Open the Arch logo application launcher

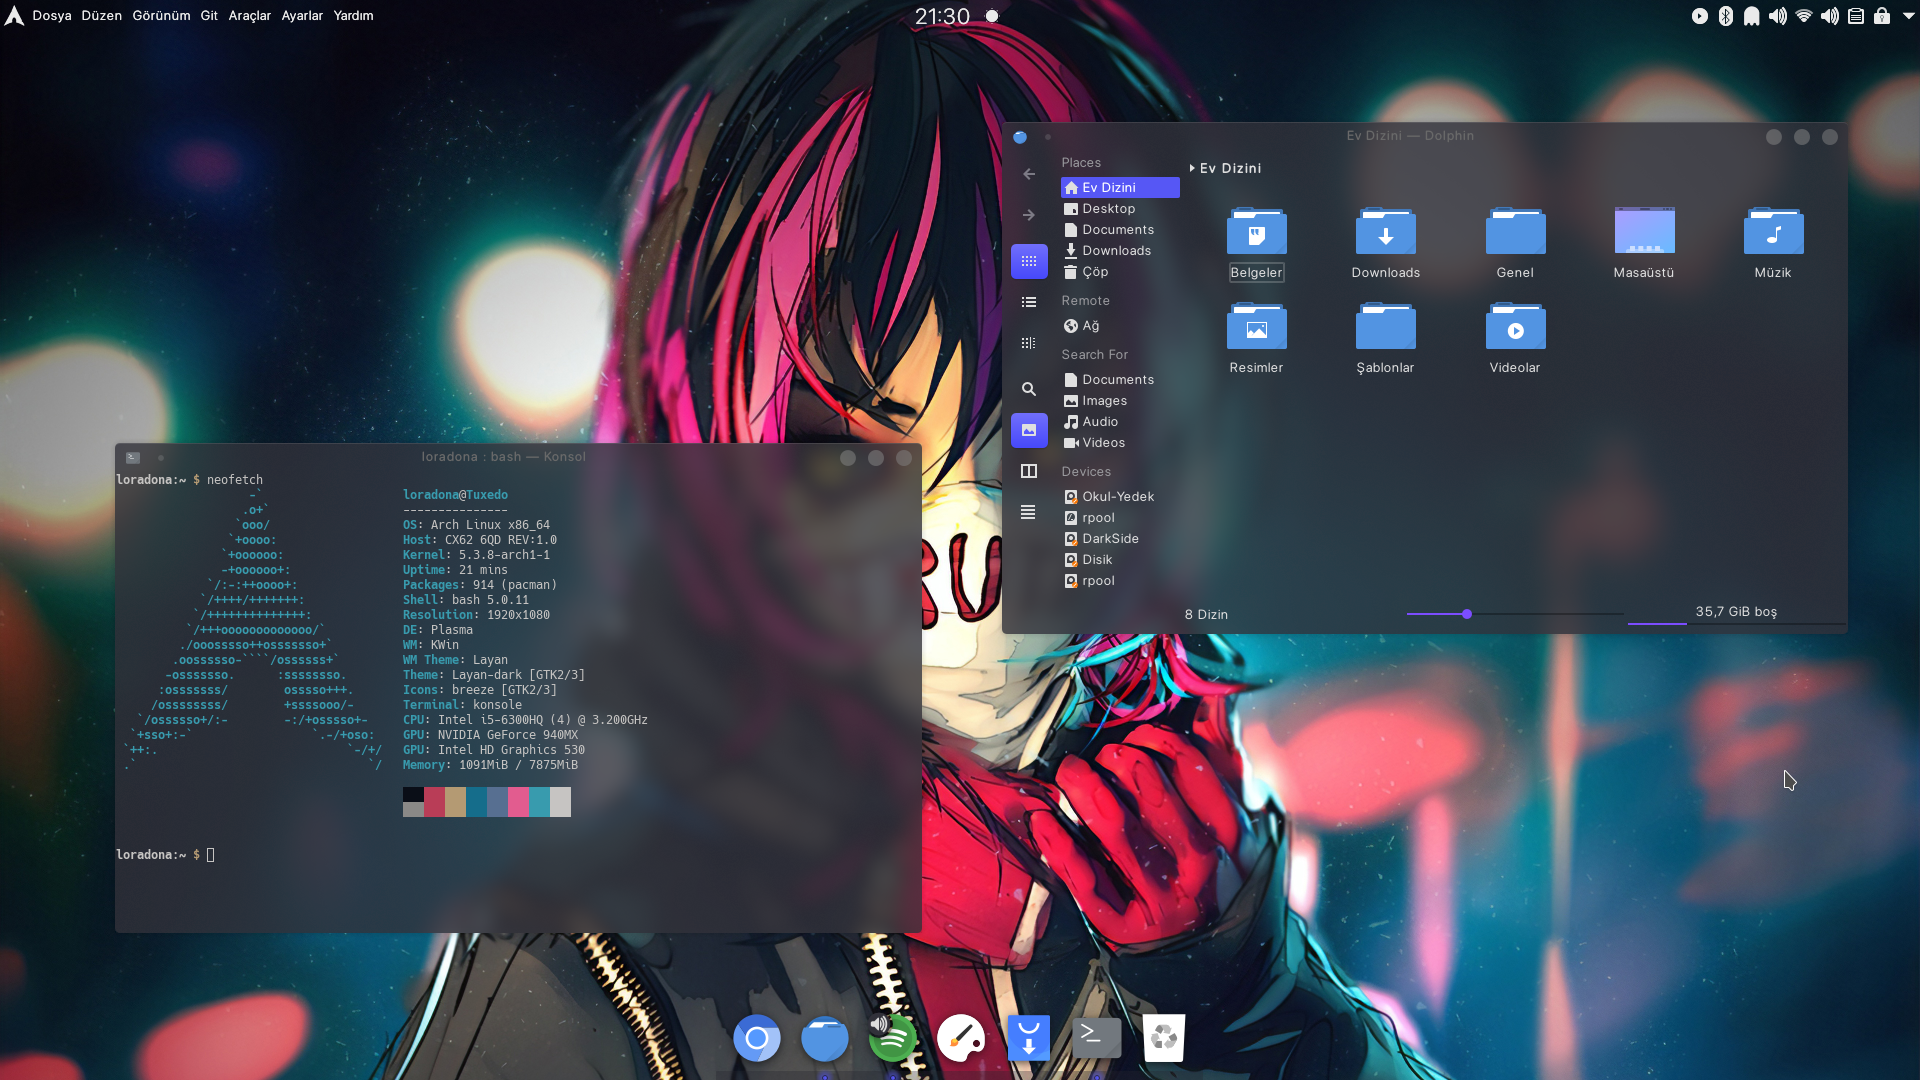[14, 15]
